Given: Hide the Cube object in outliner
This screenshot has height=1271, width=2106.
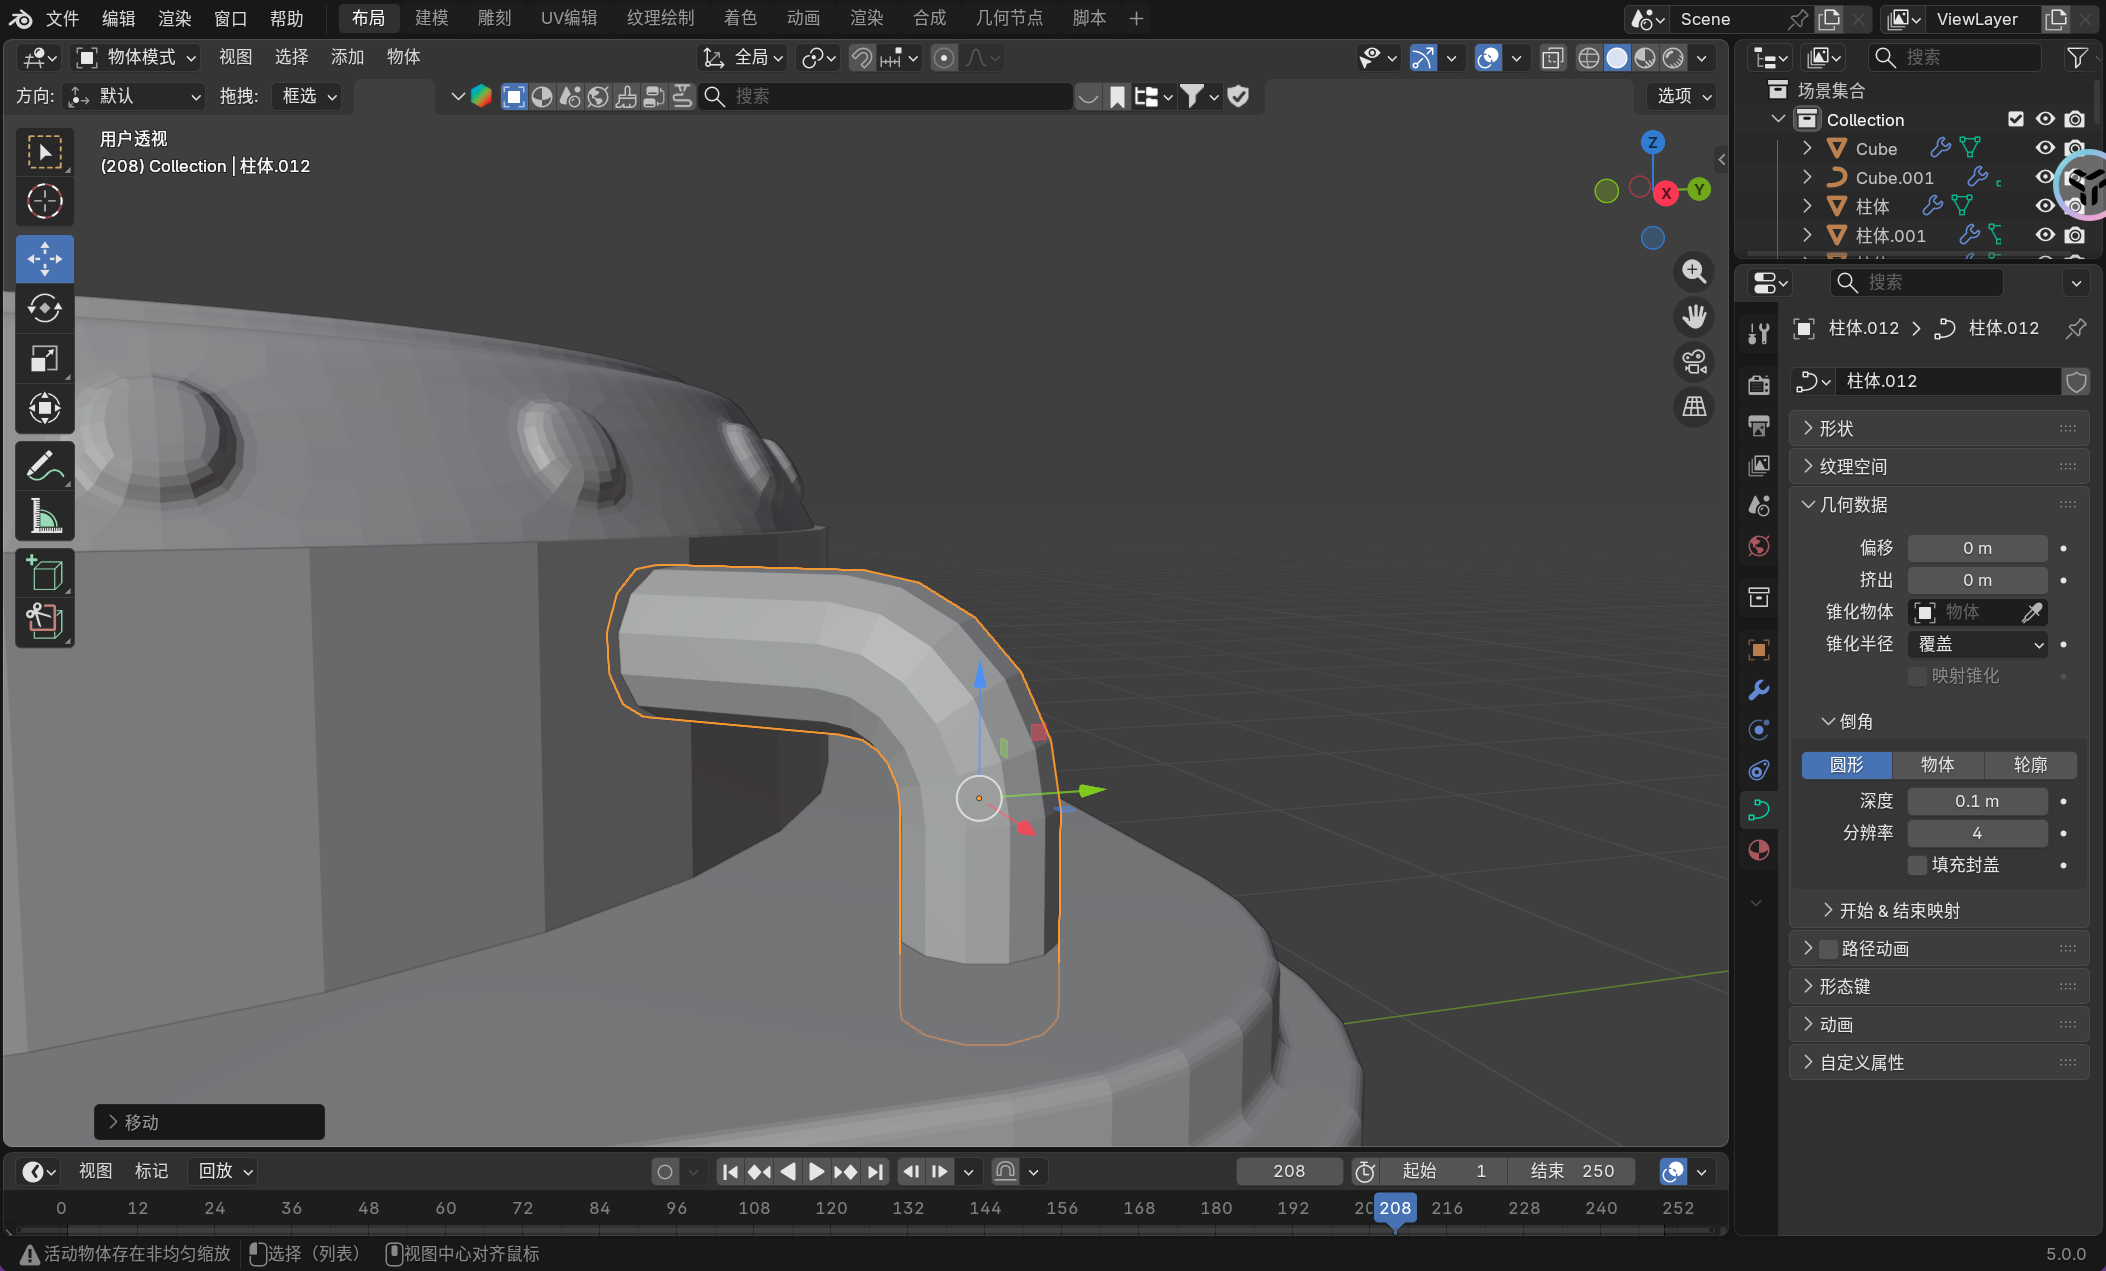Looking at the screenshot, I should pos(2045,148).
